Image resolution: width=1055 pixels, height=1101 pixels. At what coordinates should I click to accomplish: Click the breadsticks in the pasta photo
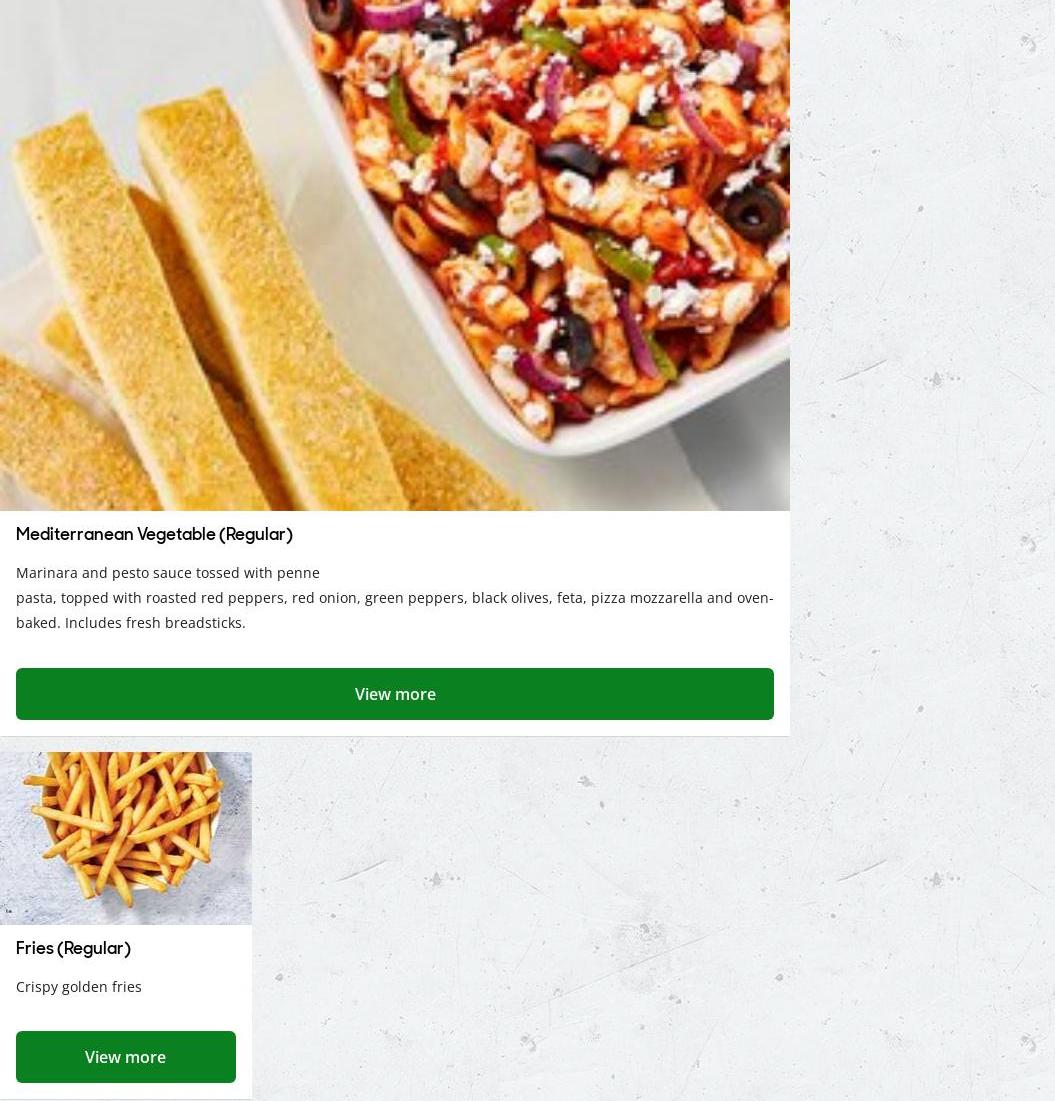pyautogui.click(x=211, y=316)
